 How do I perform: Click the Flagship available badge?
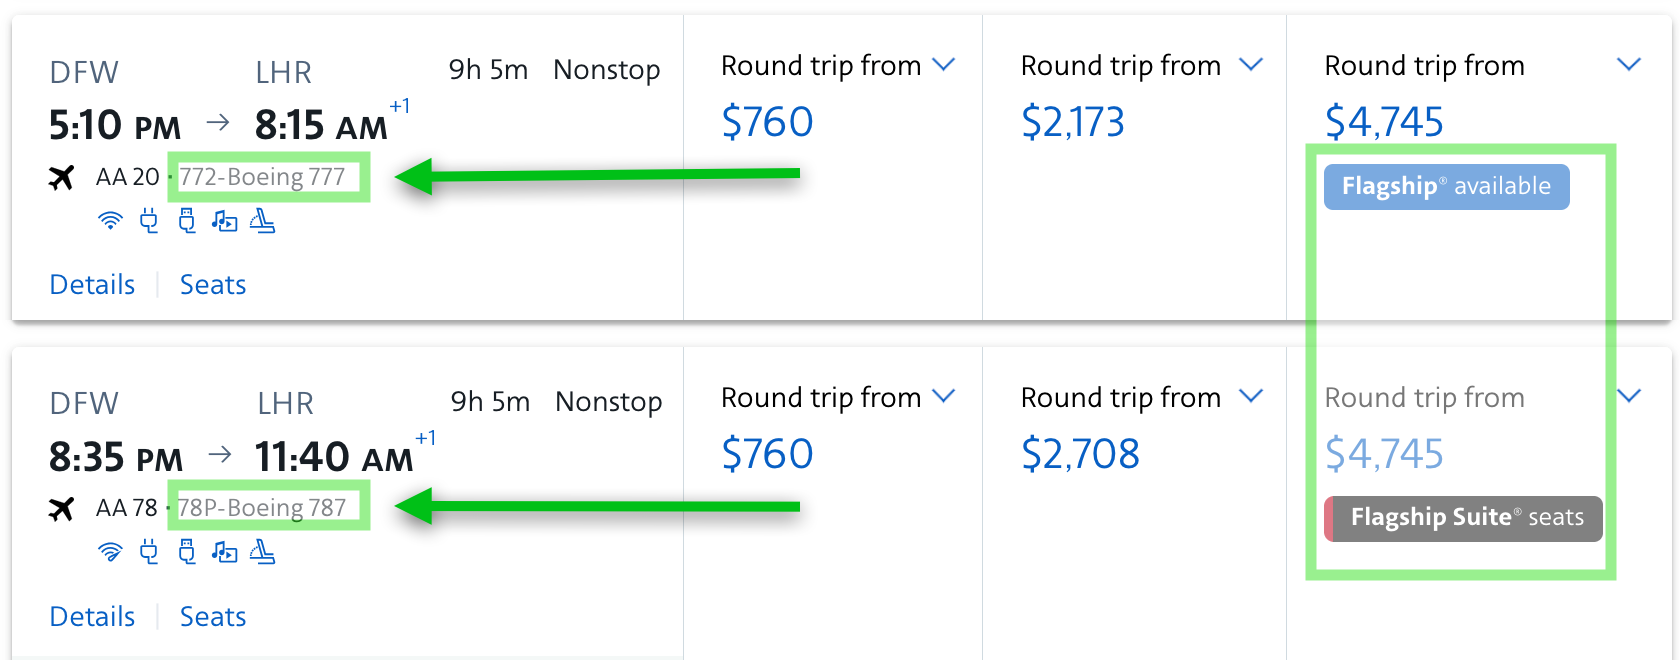(1446, 187)
